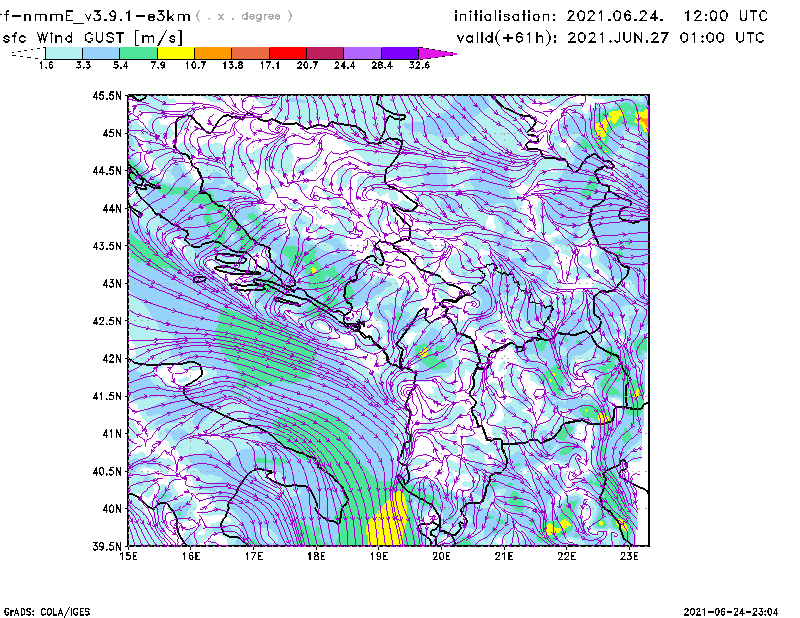Image resolution: width=800 pixels, height=618 pixels.
Task: Click the light blue legend swatch (3.3–5.4)
Action: 101,53
